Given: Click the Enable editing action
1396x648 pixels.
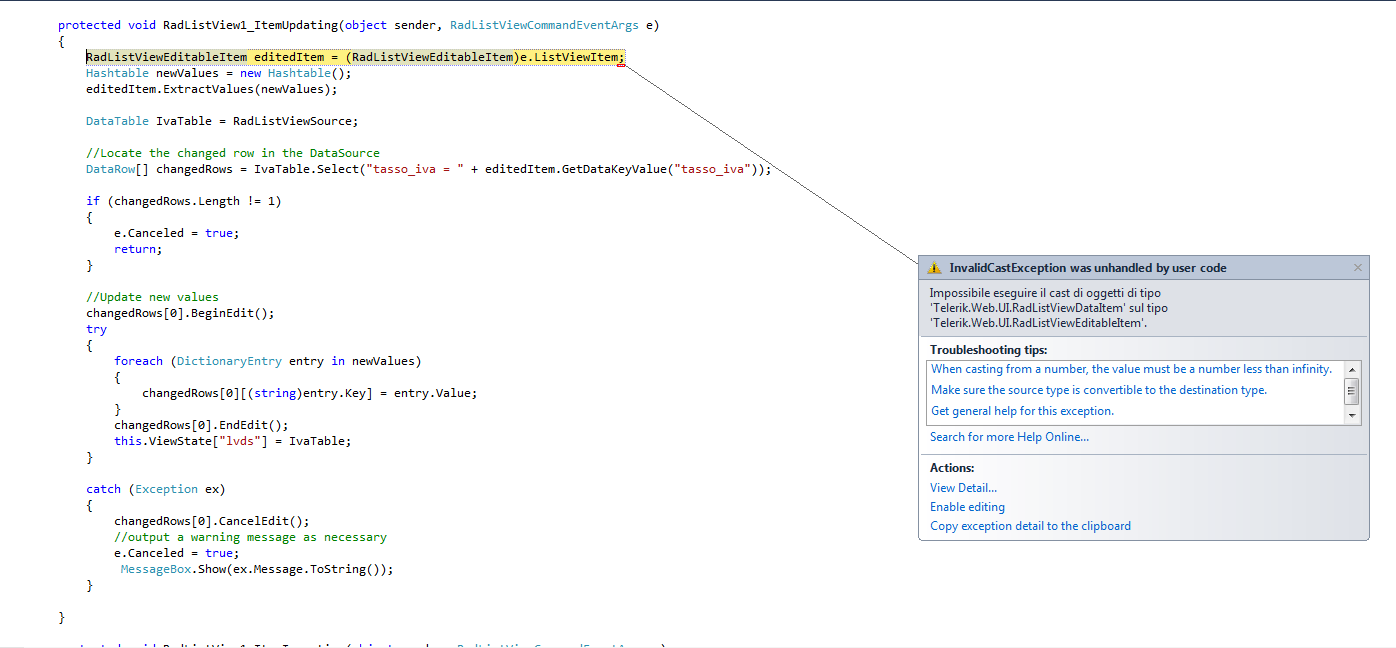Looking at the screenshot, I should (967, 507).
